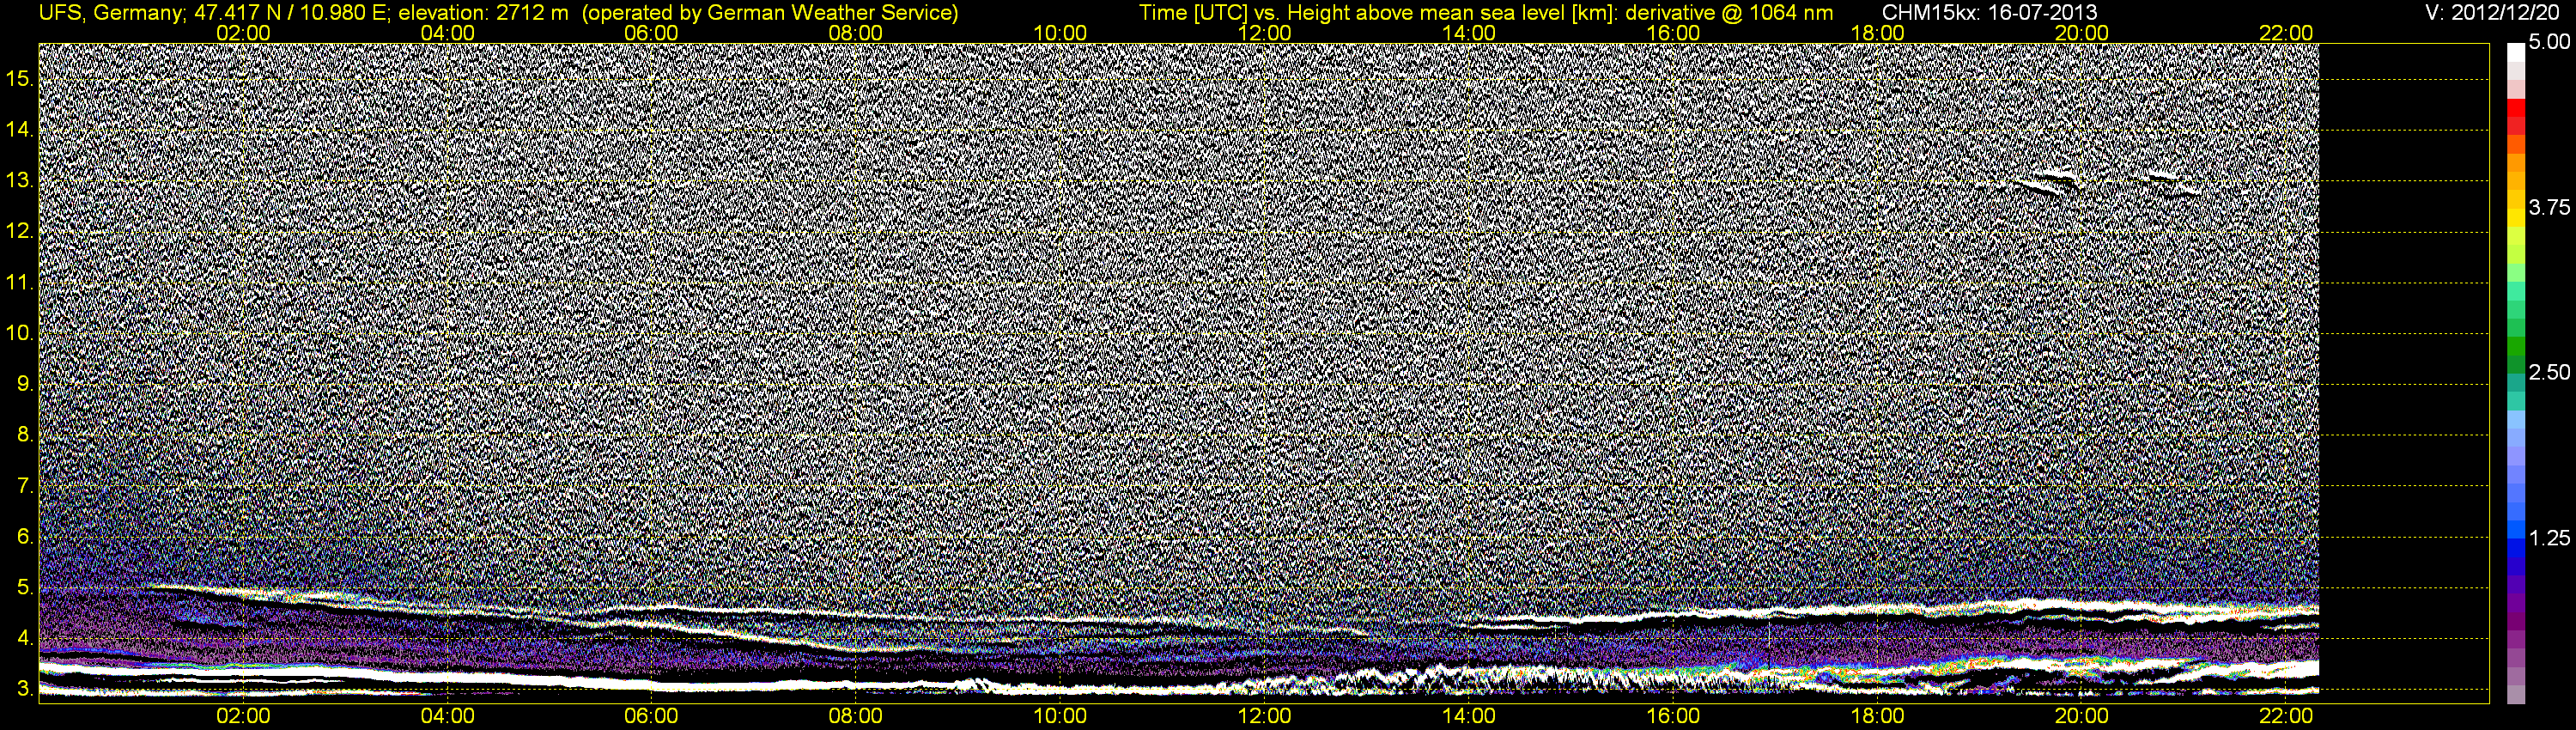This screenshot has width=2576, height=730.
Task: Click the '14.' height axis label
Action: coord(20,129)
